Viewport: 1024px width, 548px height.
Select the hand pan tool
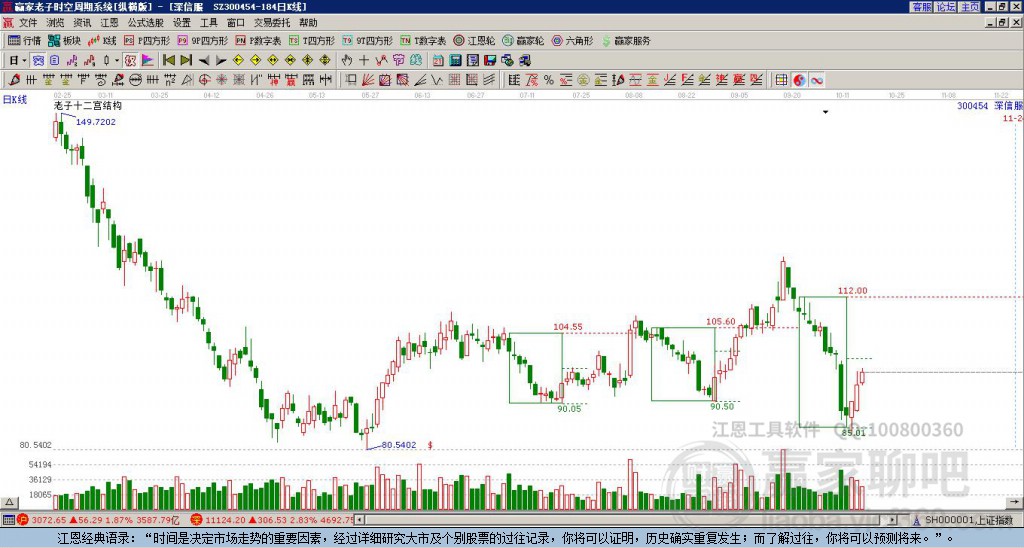coord(346,61)
